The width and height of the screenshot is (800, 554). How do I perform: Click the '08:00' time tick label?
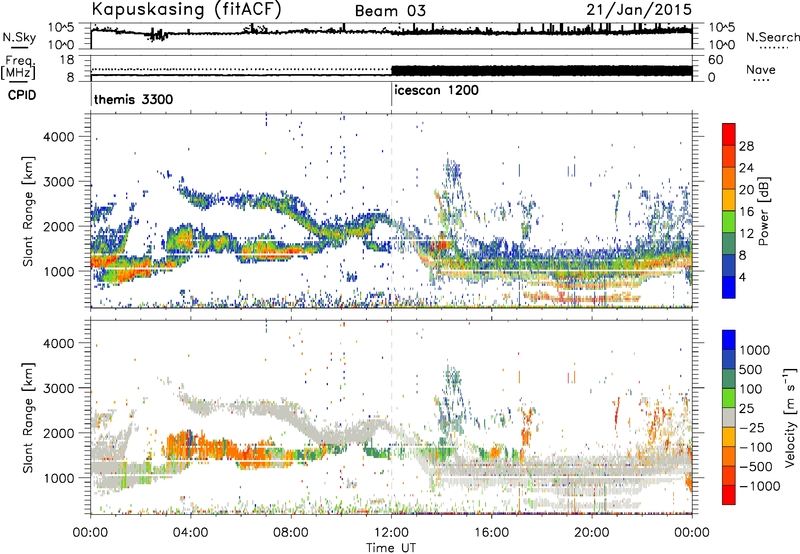coord(291,533)
